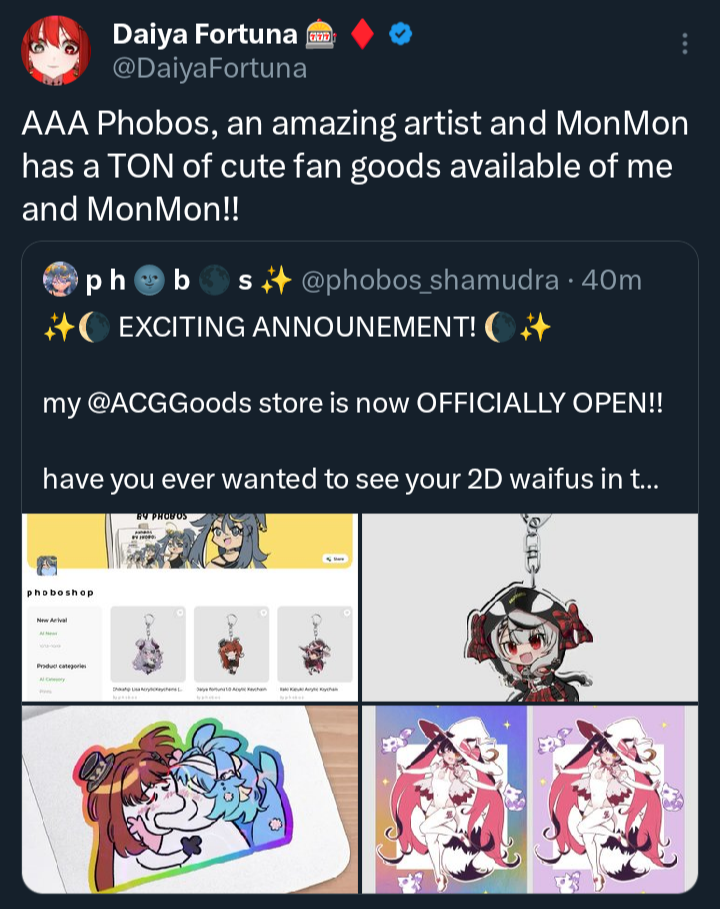The image size is (720, 909).
Task: Open the pink-haired witch prints image
Action: pos(530,799)
